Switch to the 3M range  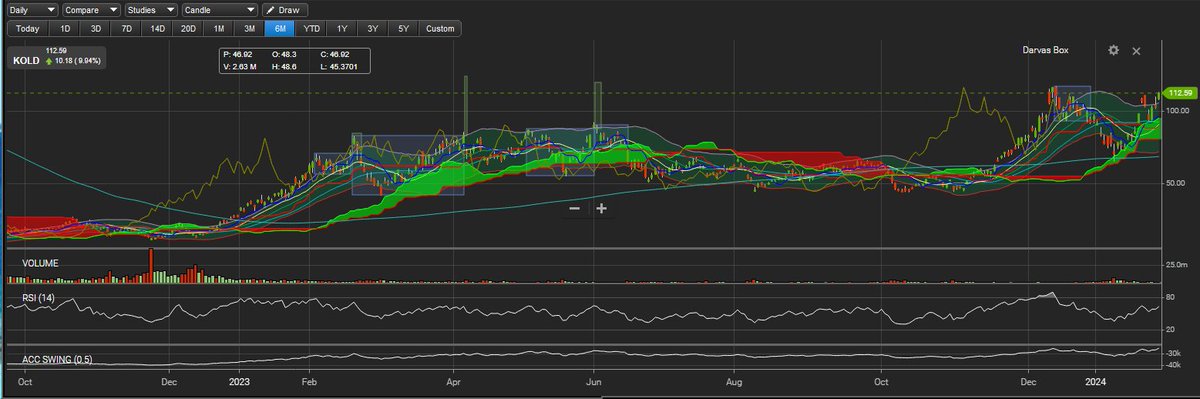click(250, 28)
